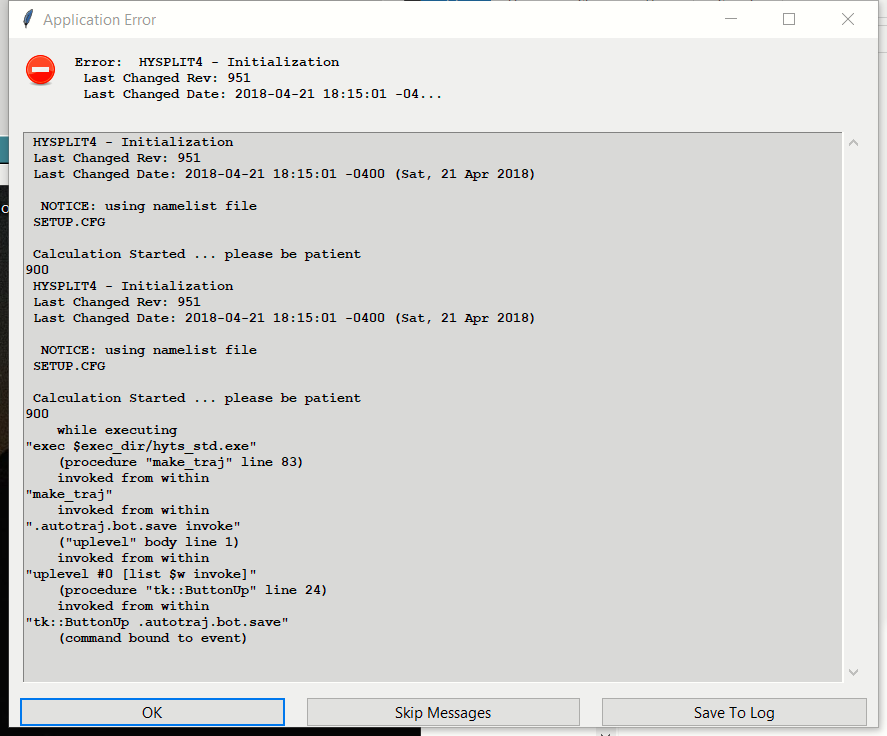Click truncated header "Last Changed Date" line
This screenshot has height=736, width=887.
point(262,94)
